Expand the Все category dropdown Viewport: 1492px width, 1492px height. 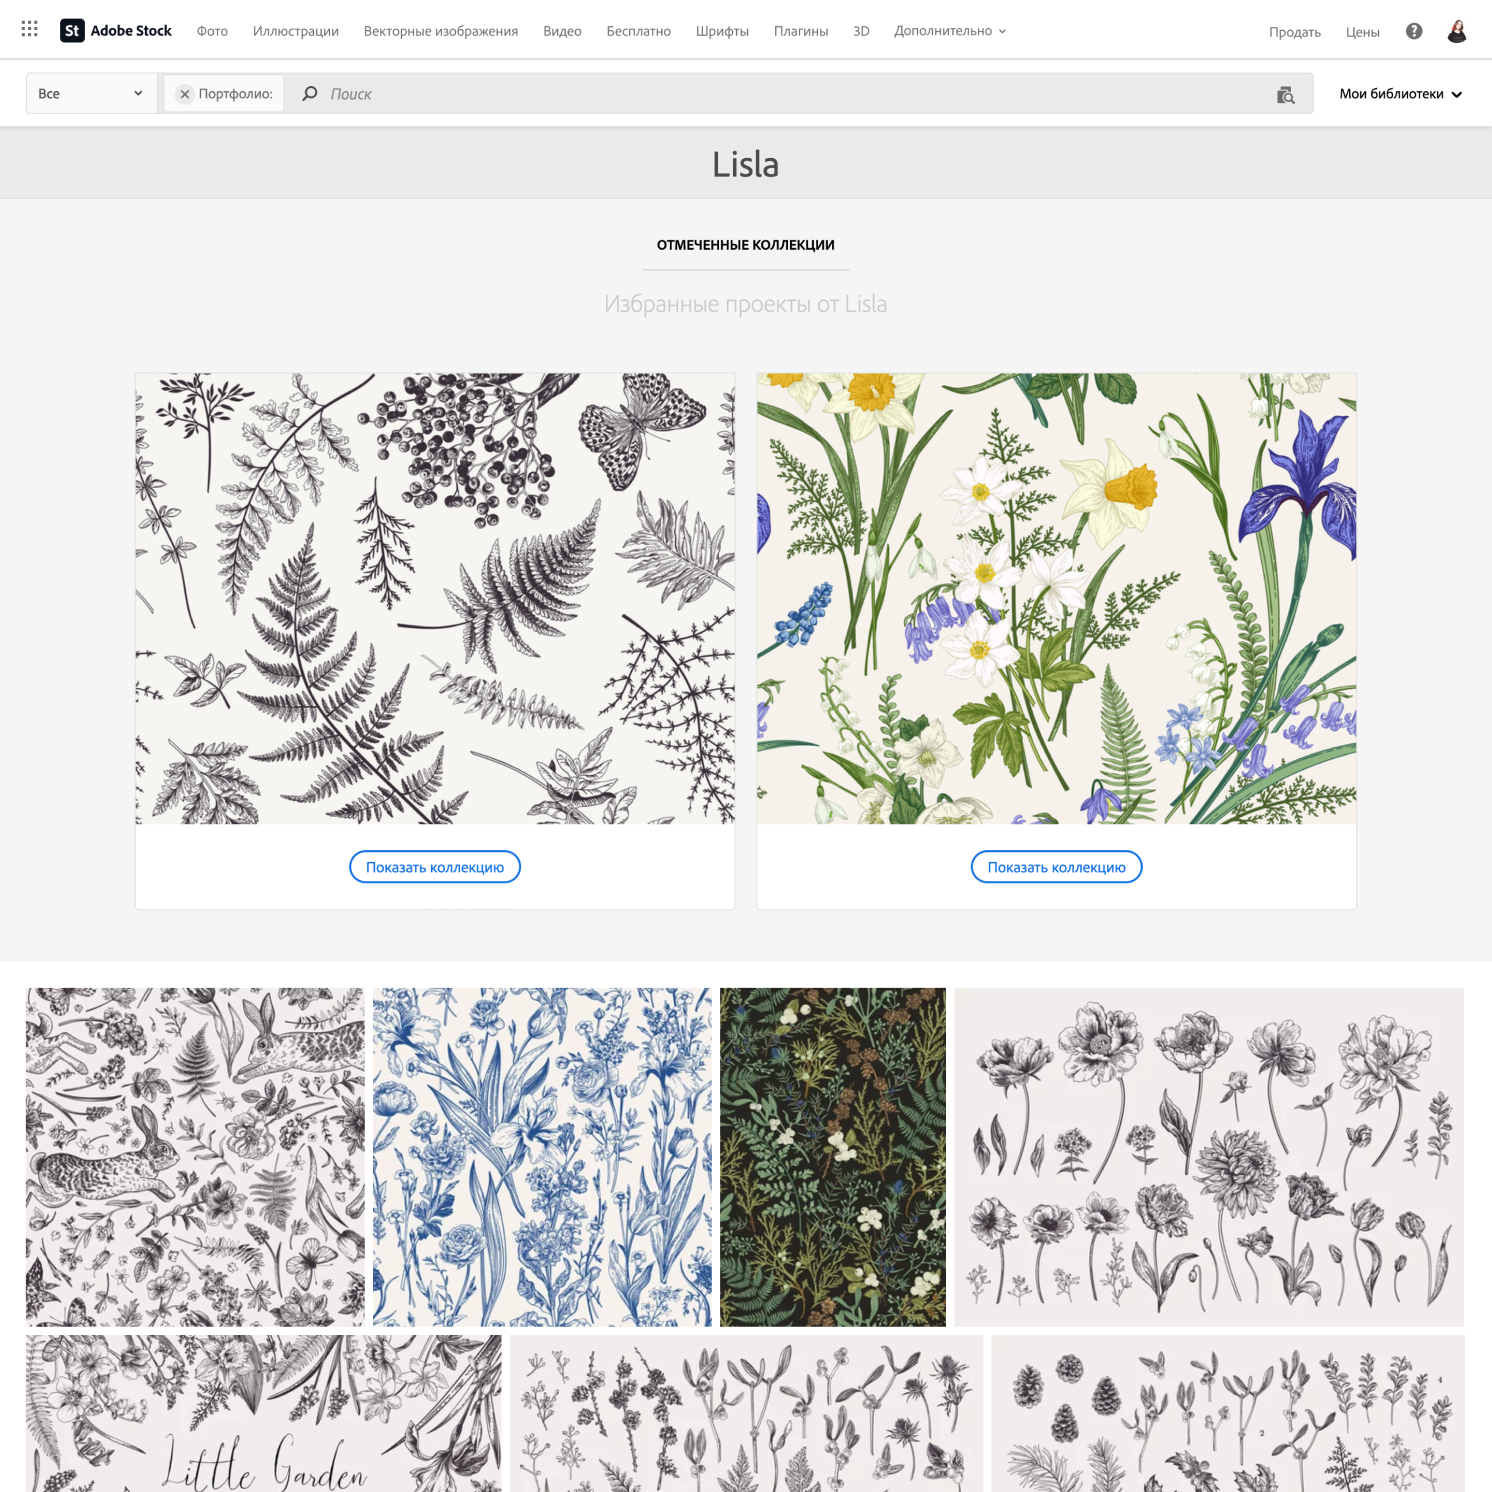[x=91, y=94]
